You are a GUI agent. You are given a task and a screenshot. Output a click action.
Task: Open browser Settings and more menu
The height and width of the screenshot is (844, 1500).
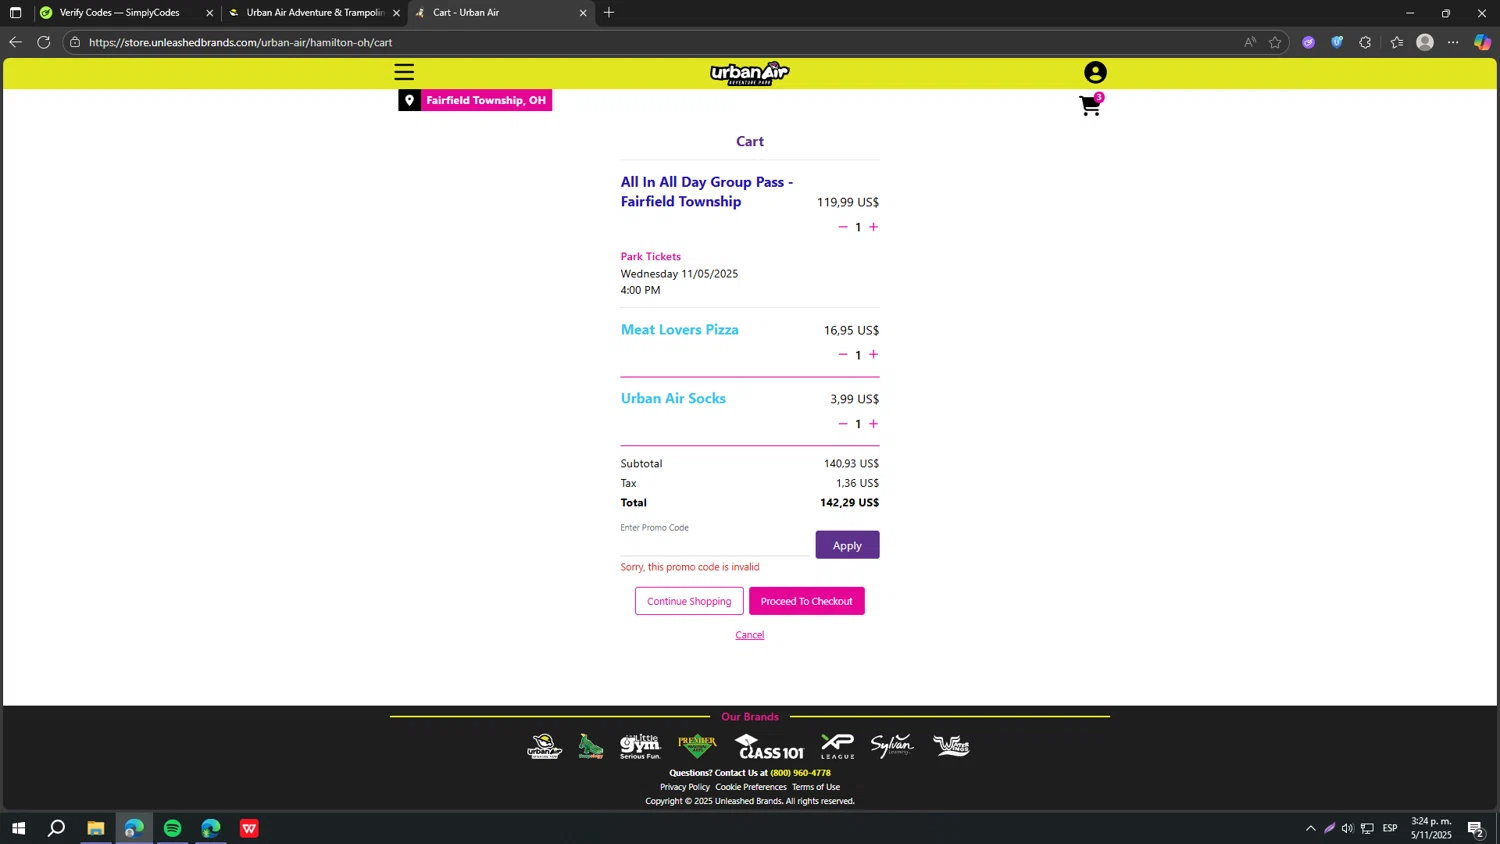tap(1453, 42)
